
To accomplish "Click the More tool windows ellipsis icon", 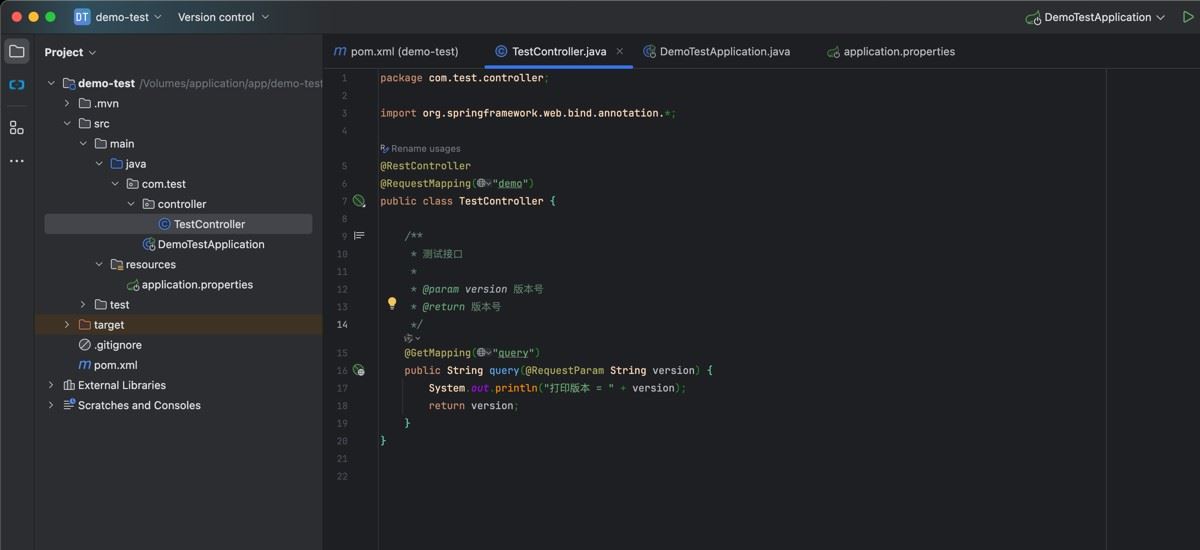I will (17, 161).
